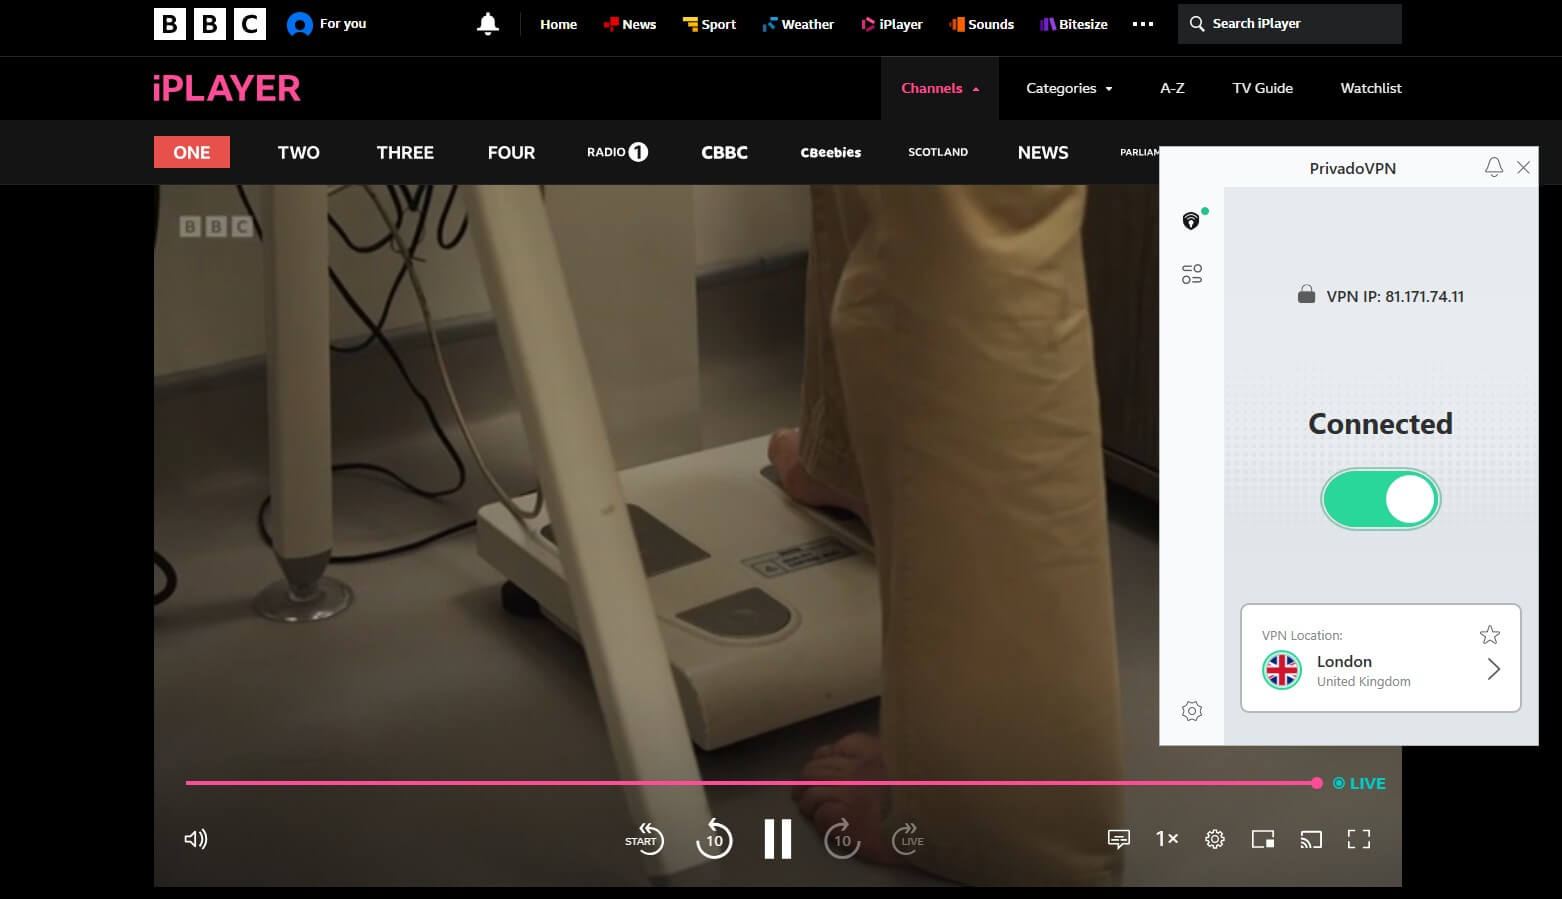Screen dimensions: 1562x899
Task: Switch to BBC TWO channel
Action: tap(299, 152)
